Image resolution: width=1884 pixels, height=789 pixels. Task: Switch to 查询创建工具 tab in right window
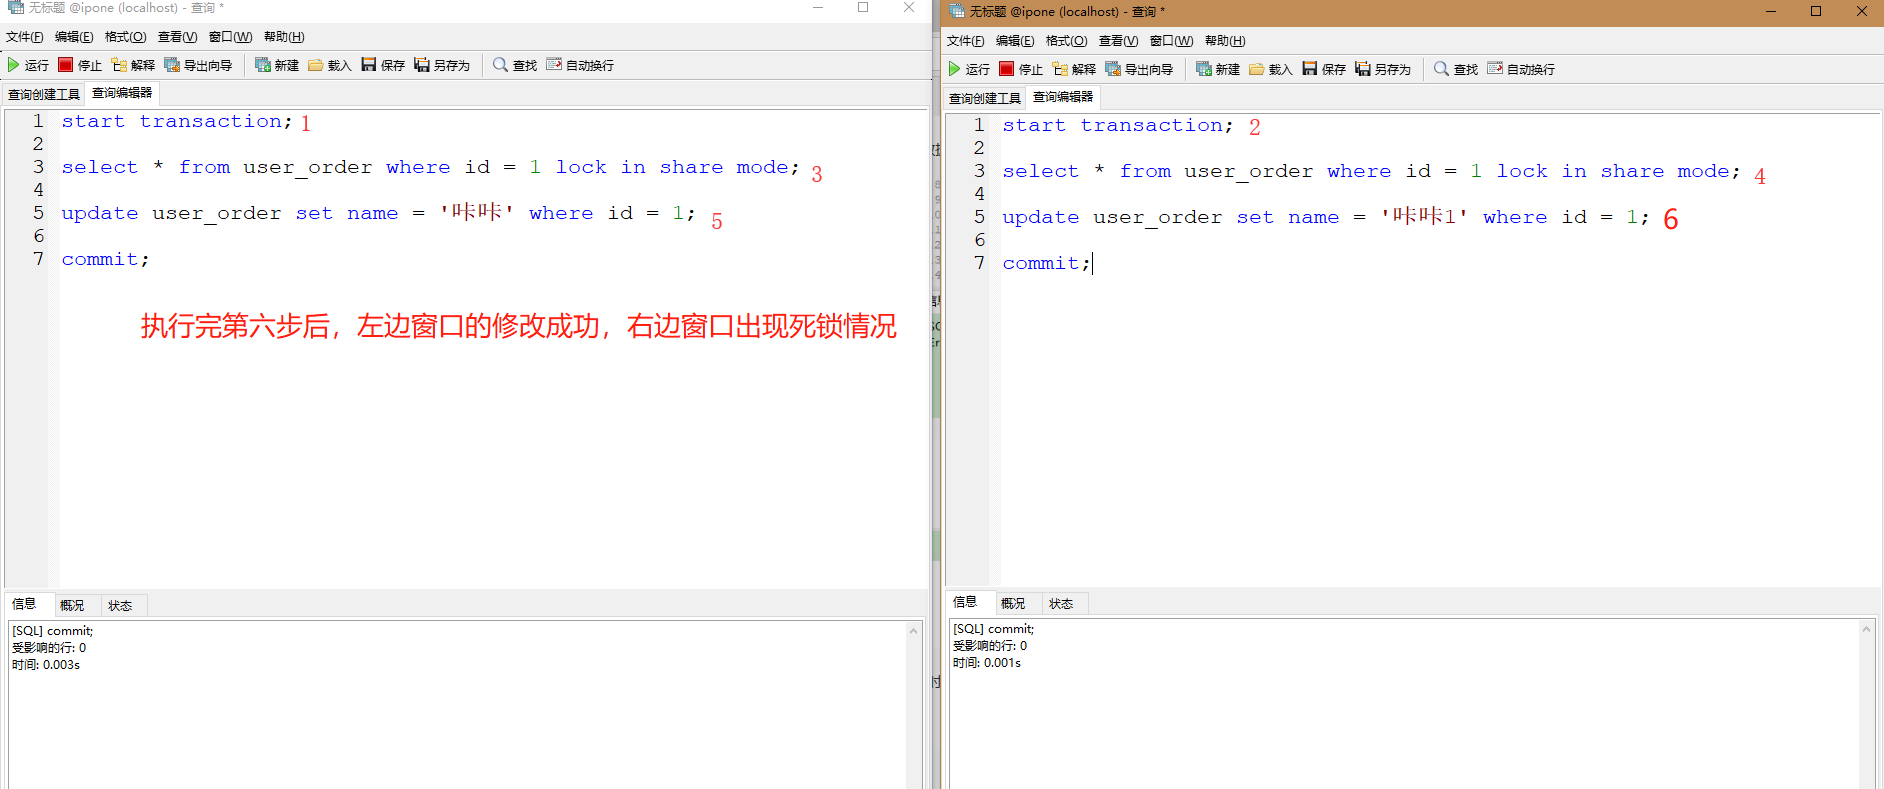point(985,98)
